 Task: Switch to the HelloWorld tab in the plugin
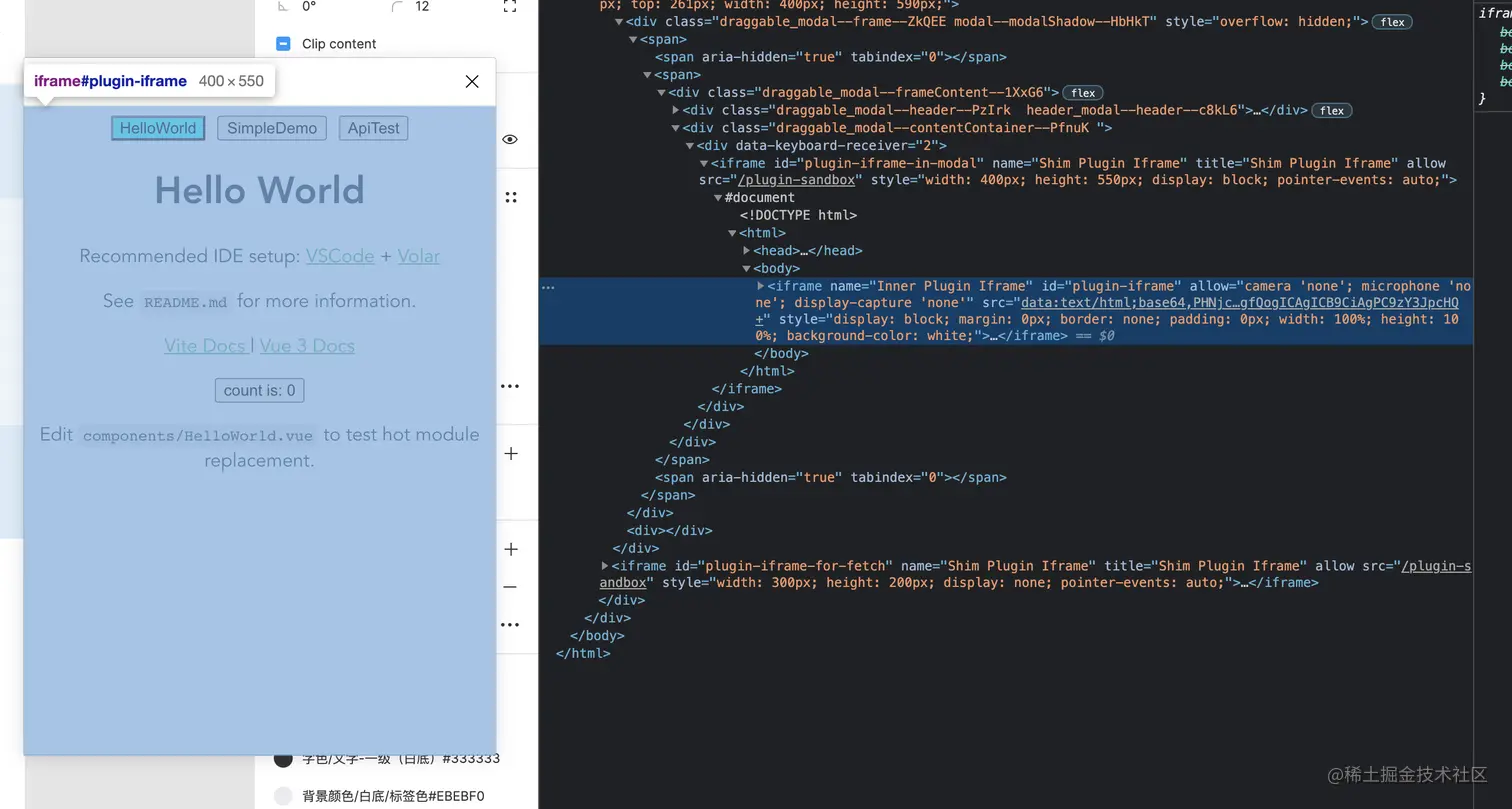(x=158, y=128)
